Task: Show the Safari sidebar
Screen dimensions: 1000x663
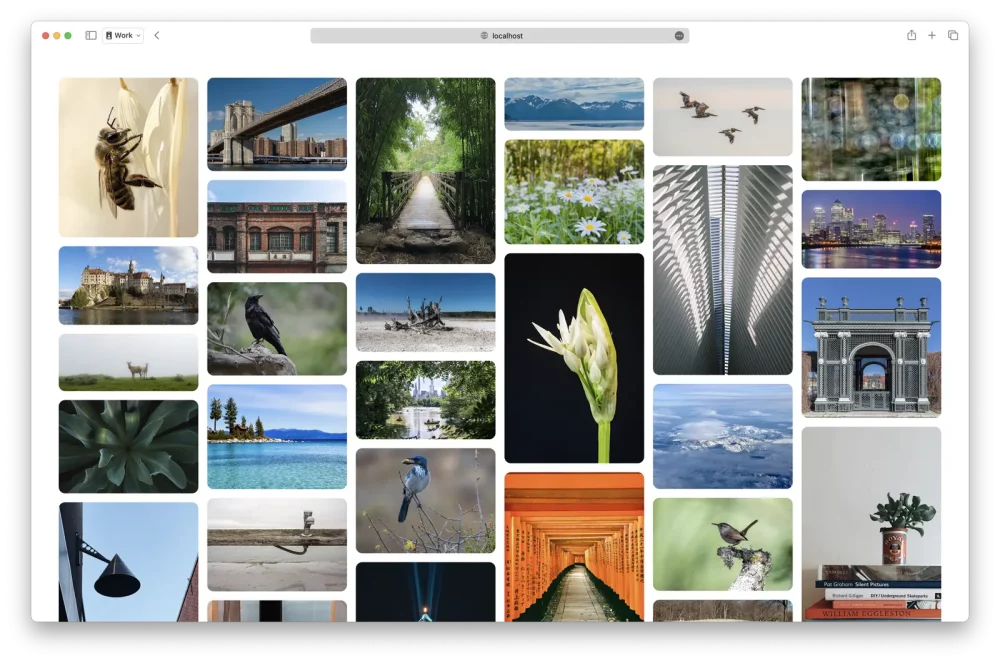Action: [91, 35]
